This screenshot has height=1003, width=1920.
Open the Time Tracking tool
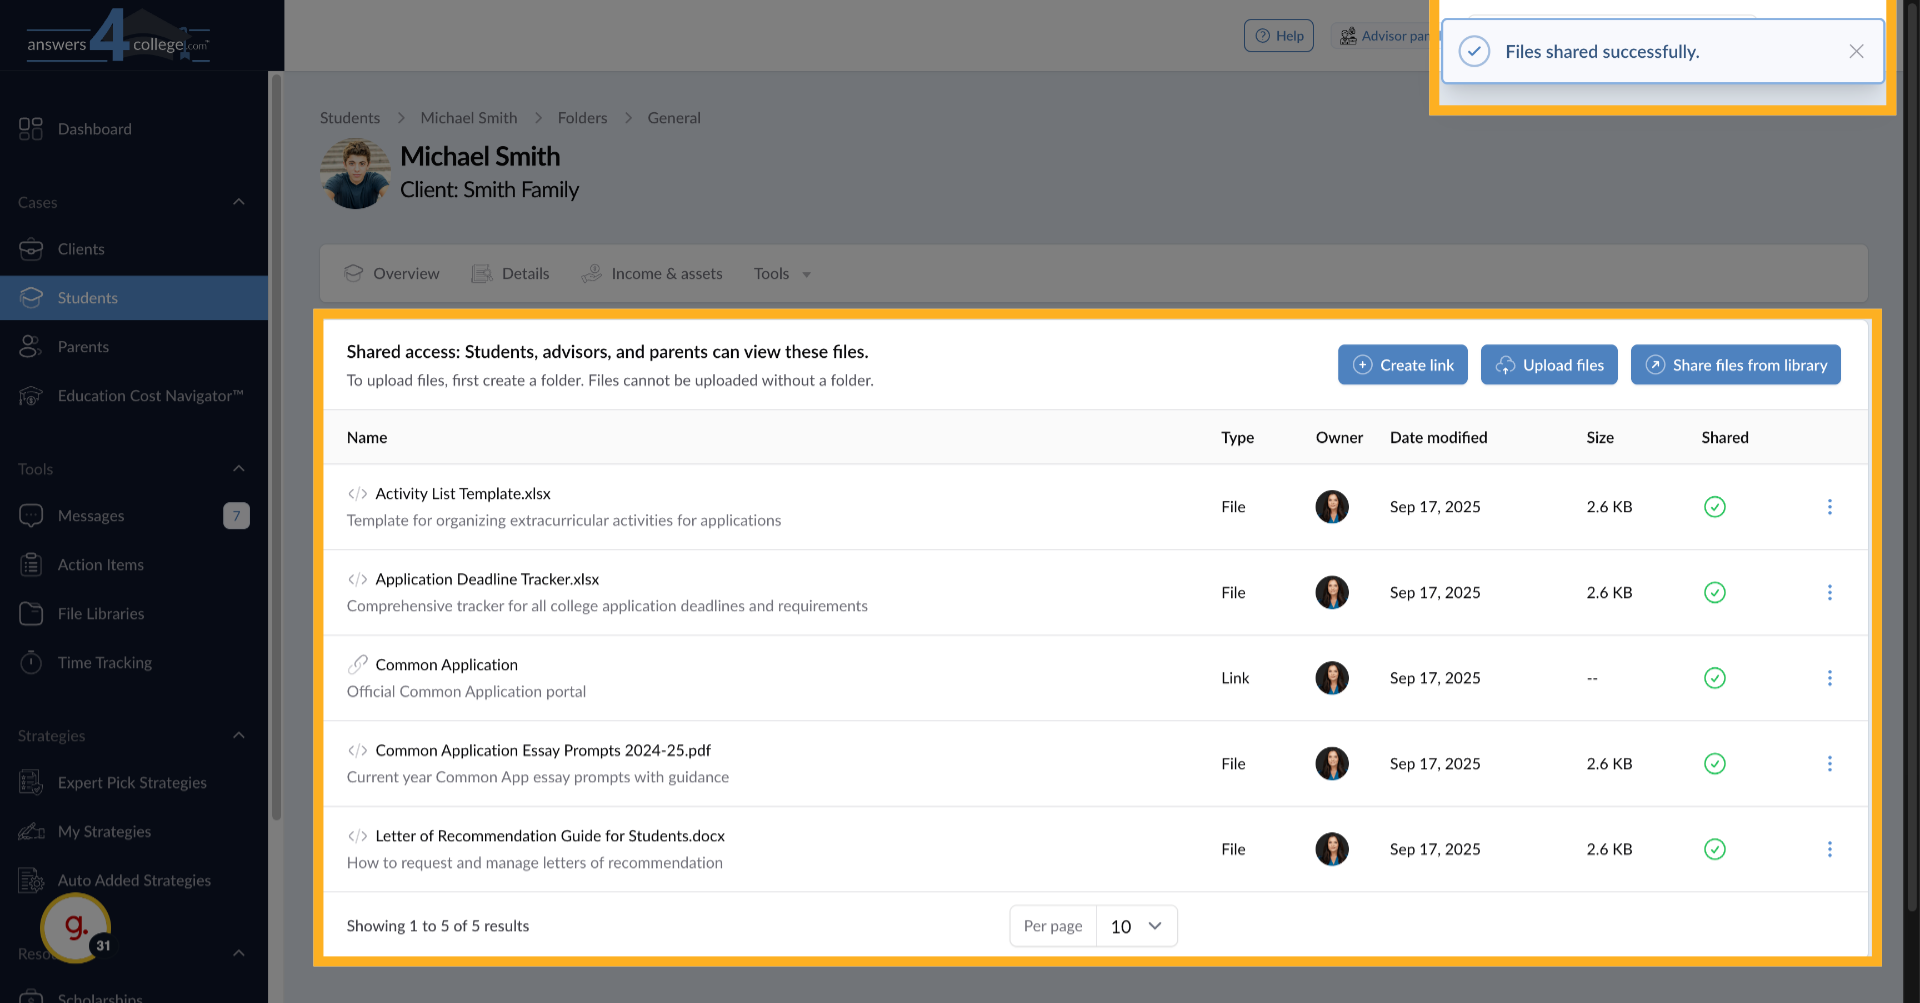pyautogui.click(x=104, y=662)
